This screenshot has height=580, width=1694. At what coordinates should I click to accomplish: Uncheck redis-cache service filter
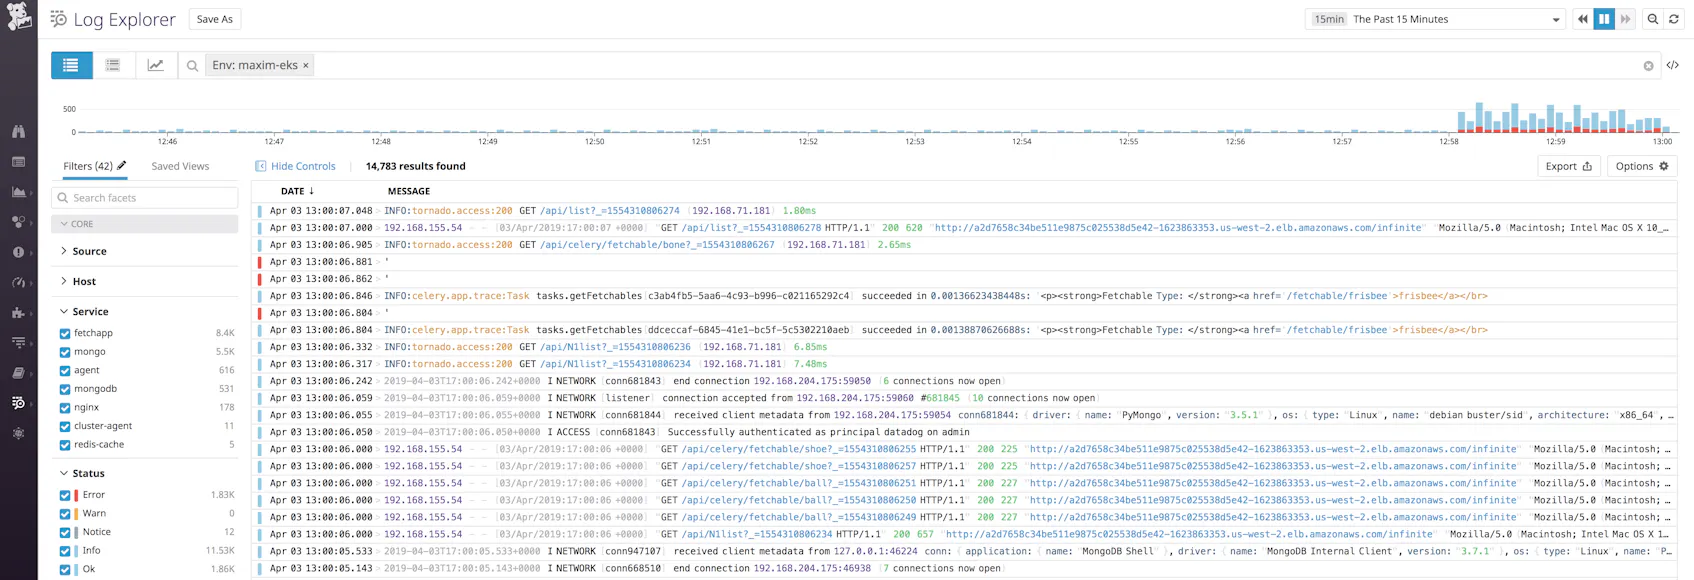point(65,444)
